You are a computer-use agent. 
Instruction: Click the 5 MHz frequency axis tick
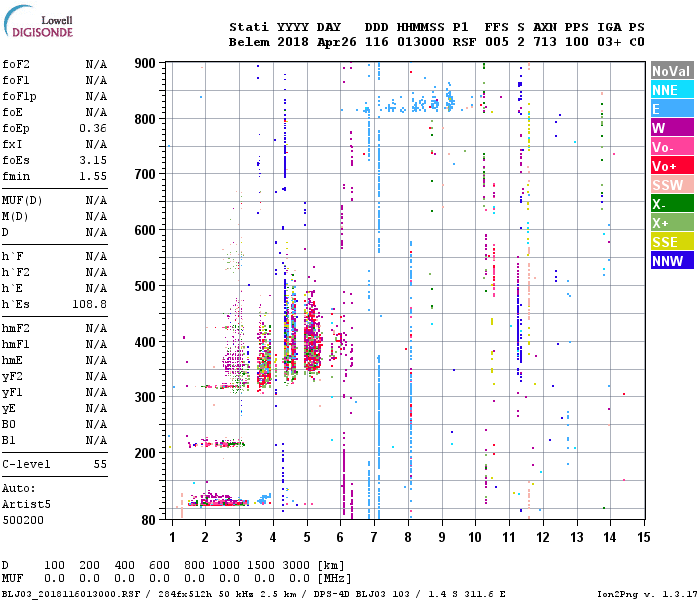click(x=307, y=537)
